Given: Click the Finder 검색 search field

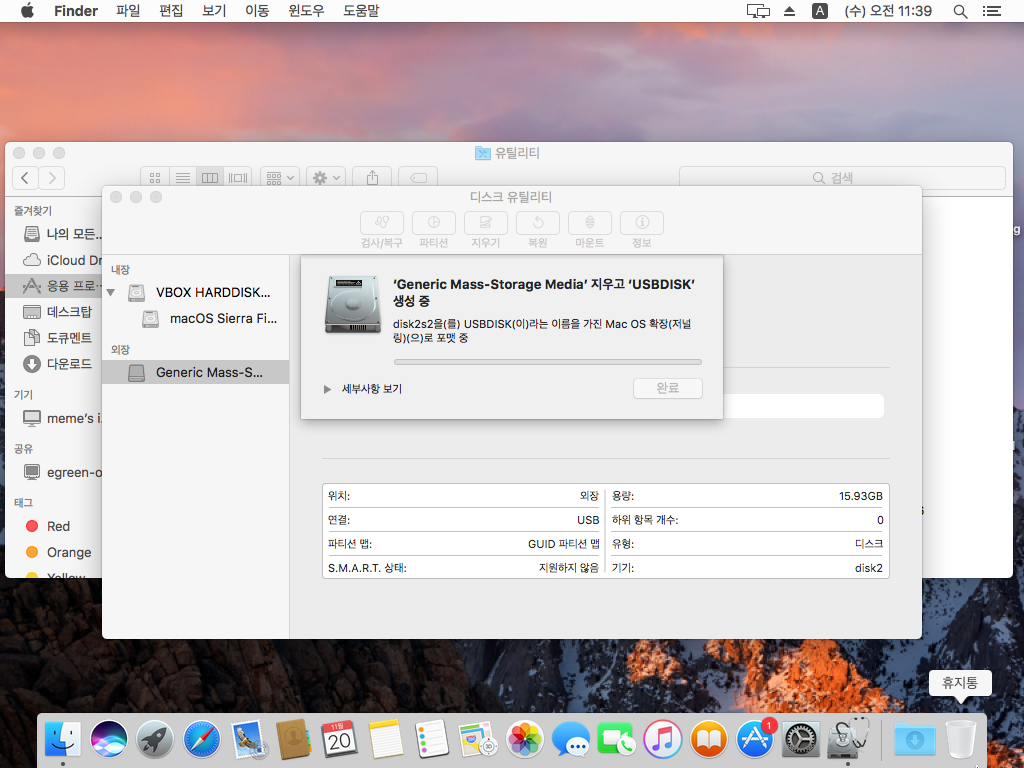Looking at the screenshot, I should coord(842,178).
